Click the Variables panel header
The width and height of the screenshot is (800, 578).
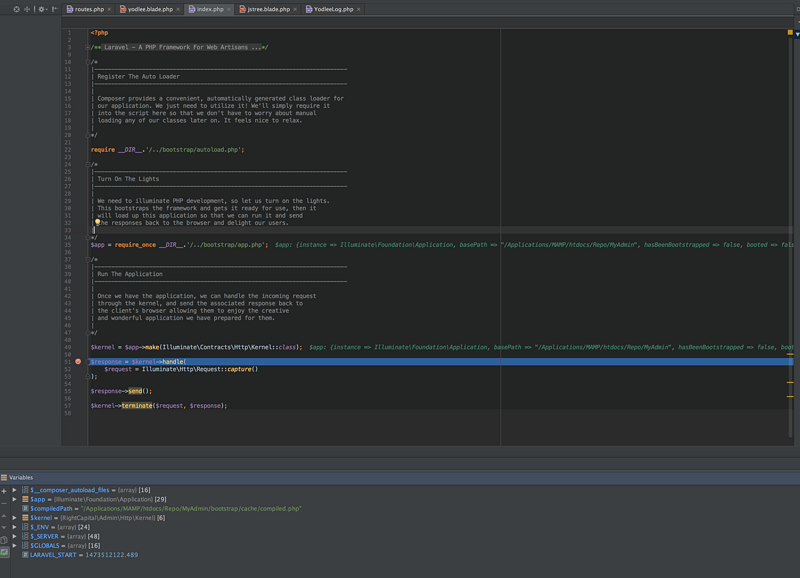click(400, 478)
